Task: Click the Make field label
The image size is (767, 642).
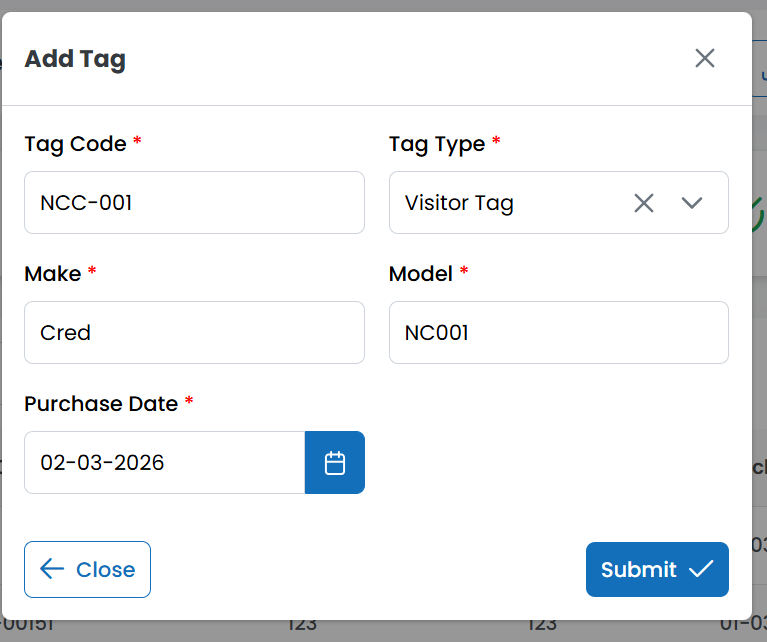Action: 52,274
